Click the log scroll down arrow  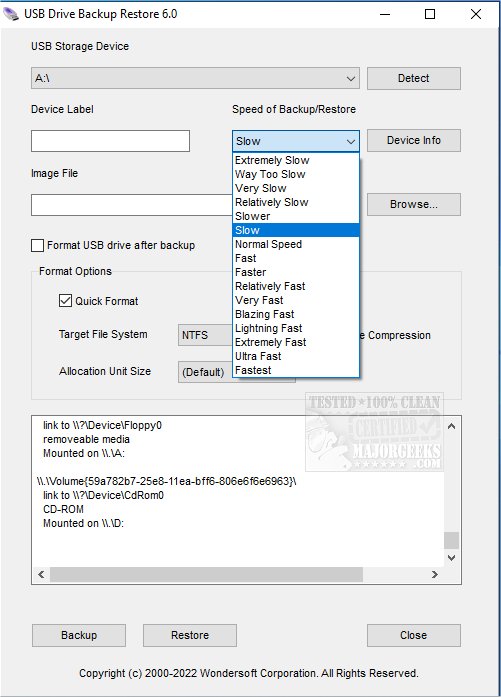[452, 557]
